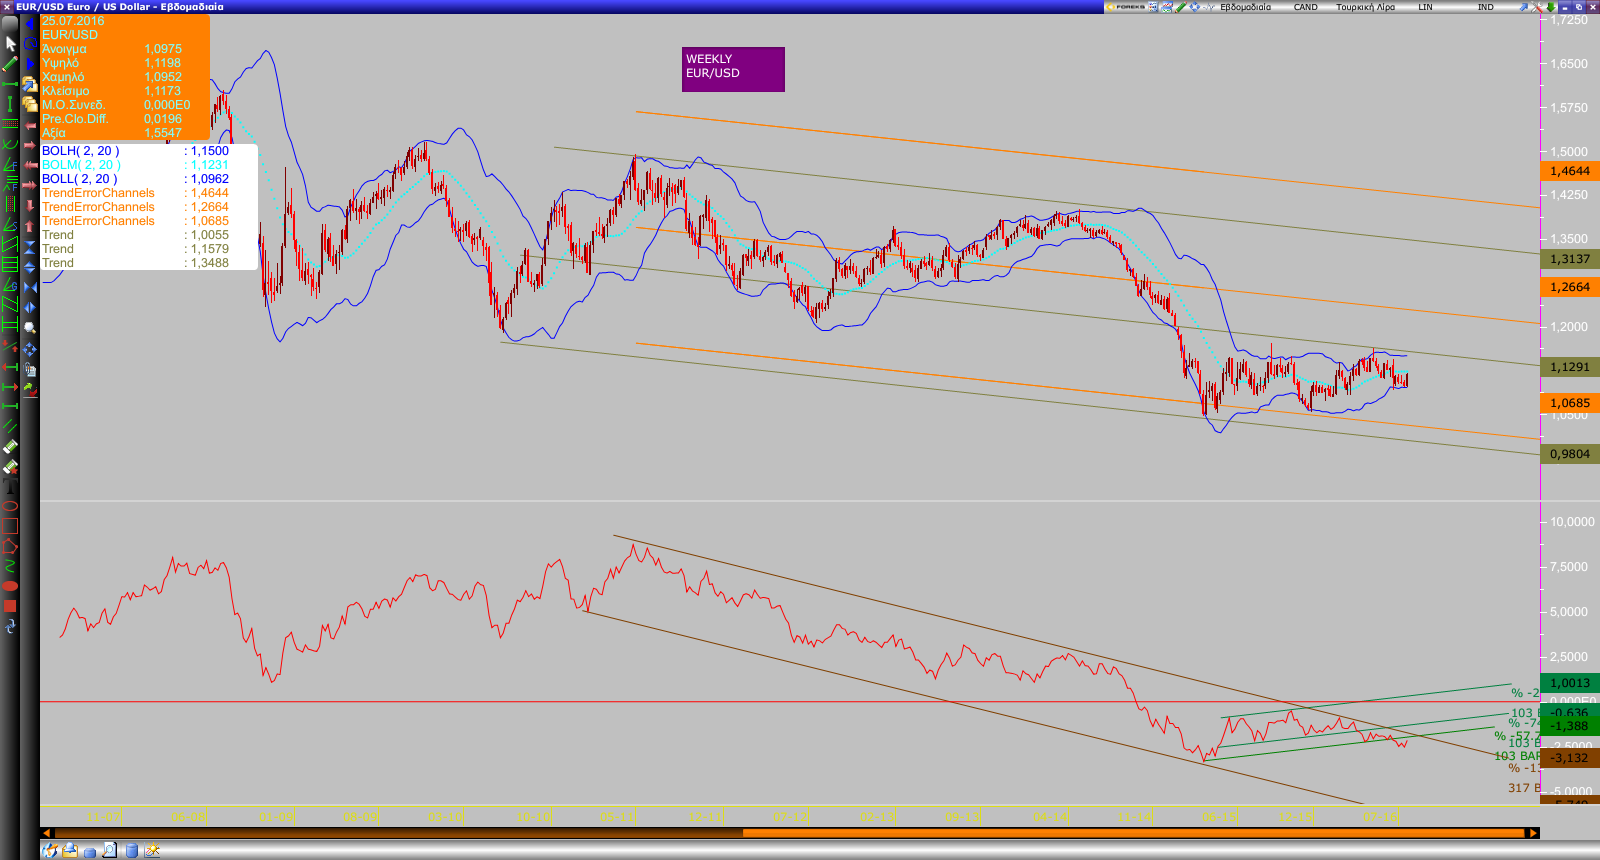This screenshot has height=860, width=1600.
Task: Click the right scroll arrow on timeline
Action: tap(1531, 833)
